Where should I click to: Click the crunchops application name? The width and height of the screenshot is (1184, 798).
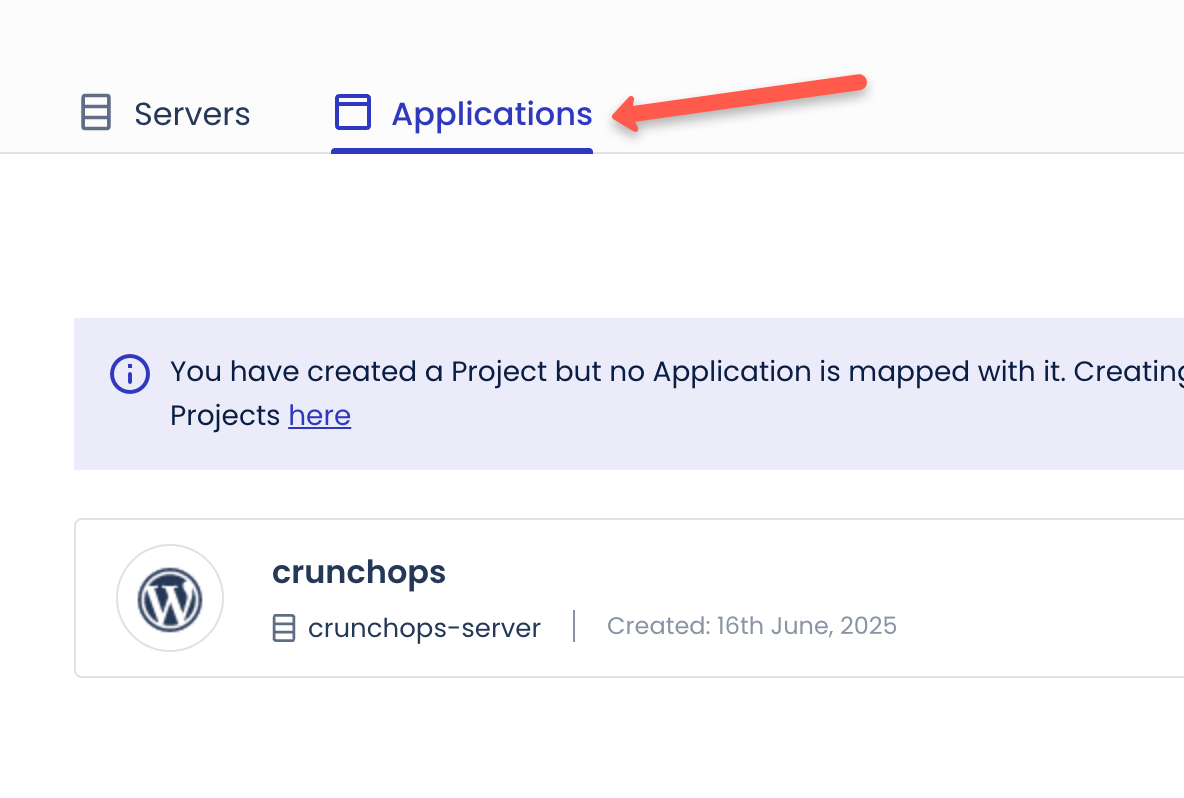click(x=358, y=572)
